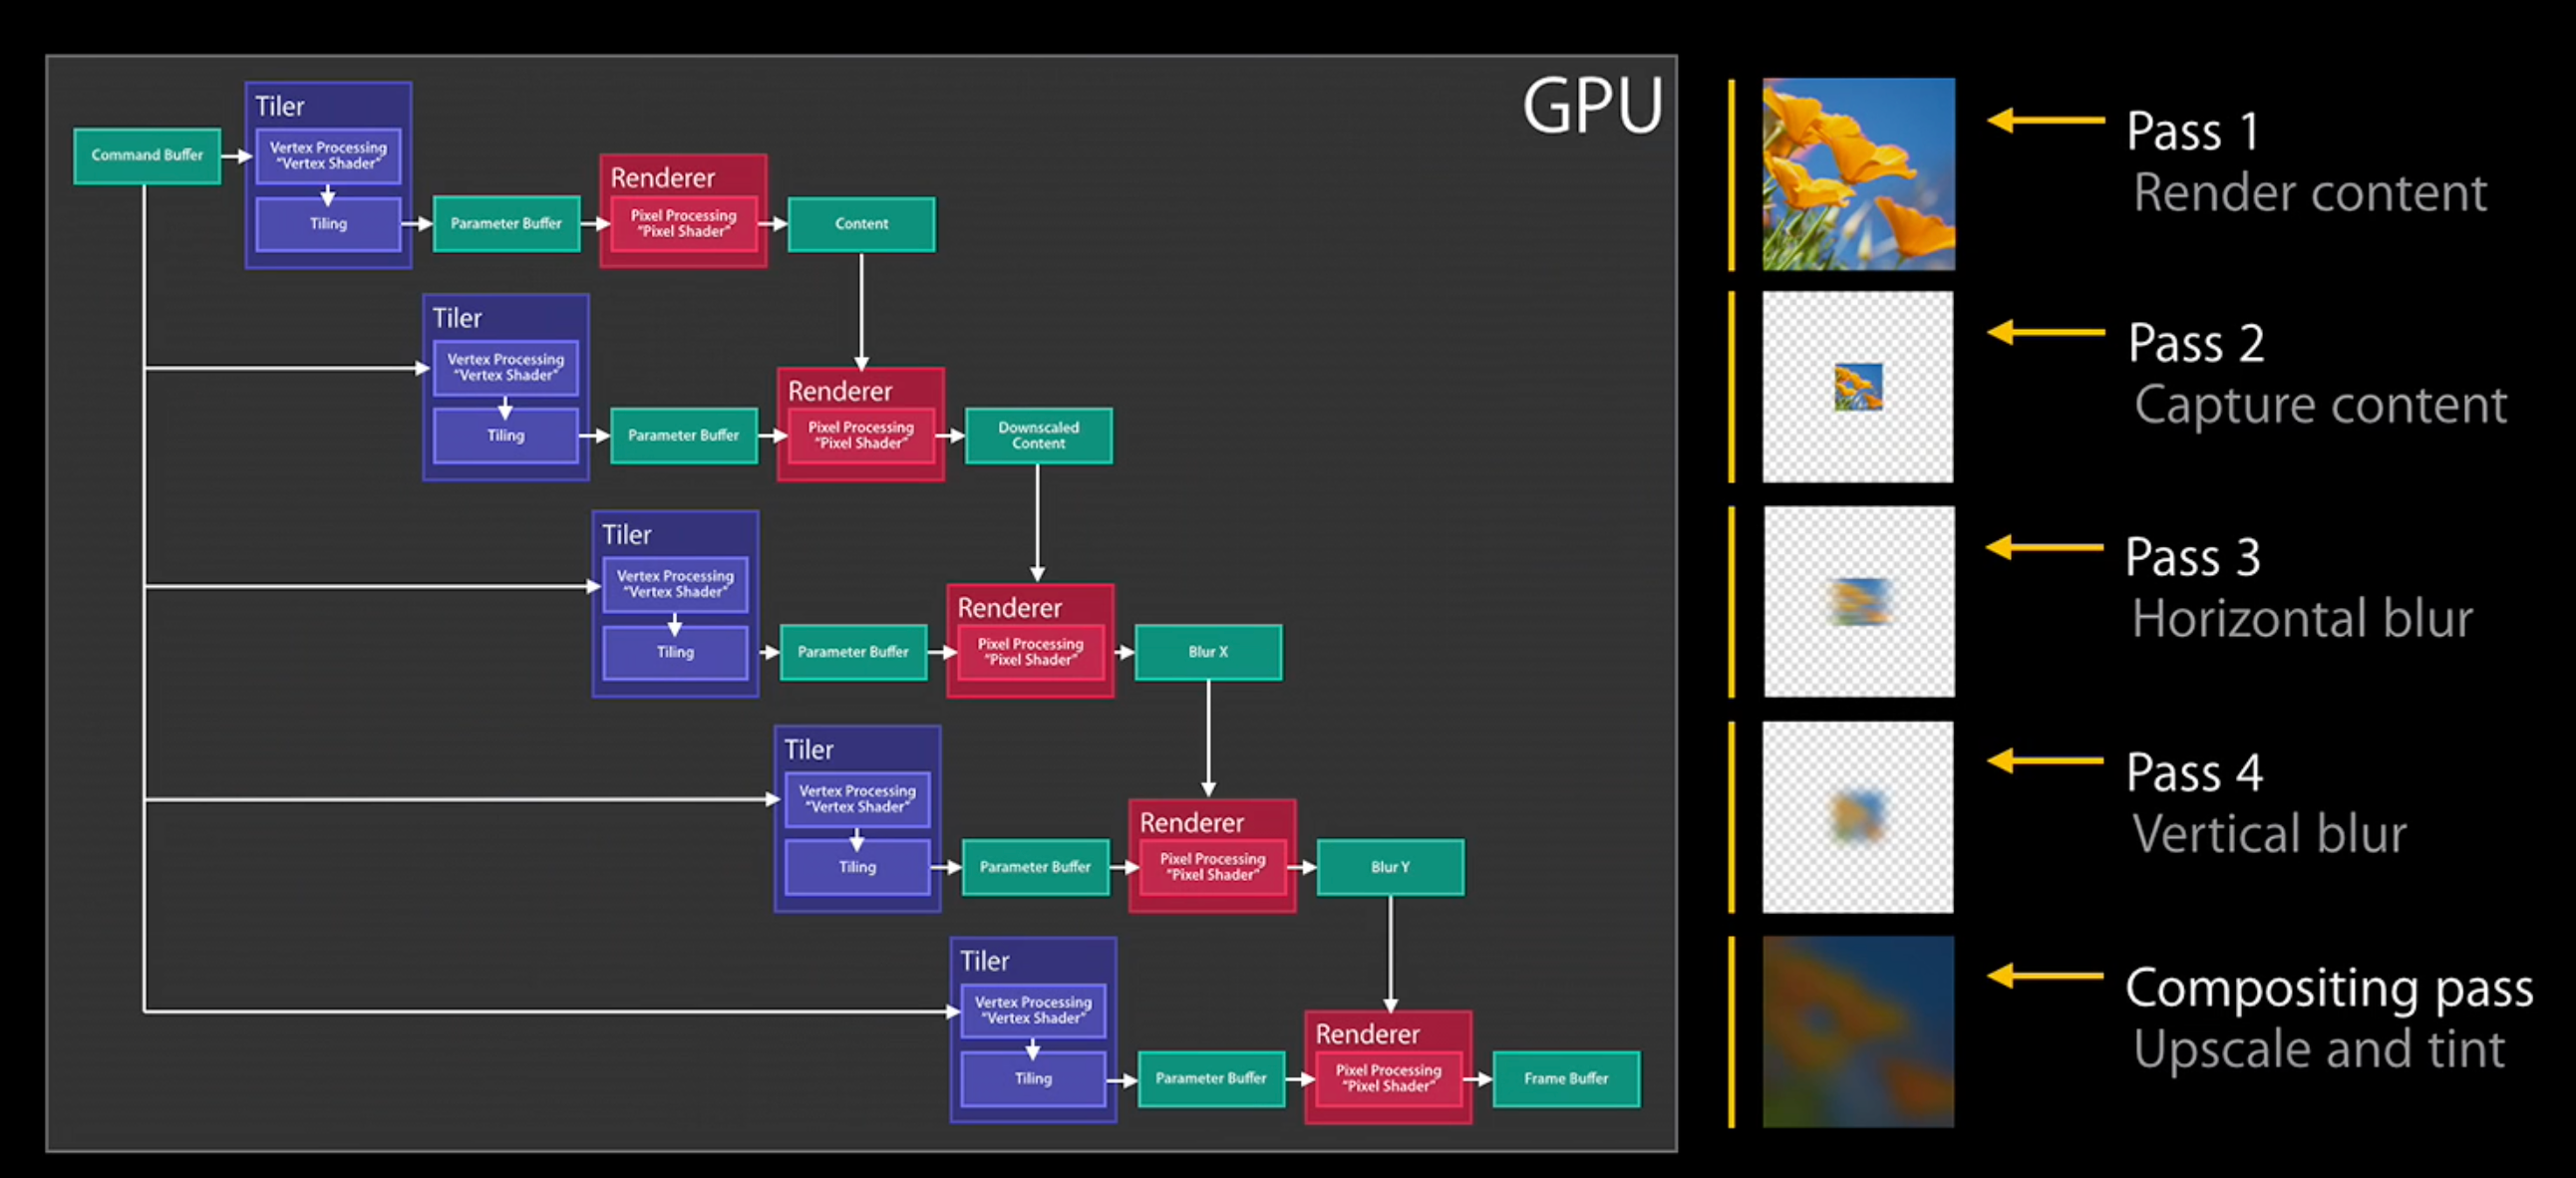Select the Content output node
The height and width of the screenshot is (1178, 2576).
(861, 224)
